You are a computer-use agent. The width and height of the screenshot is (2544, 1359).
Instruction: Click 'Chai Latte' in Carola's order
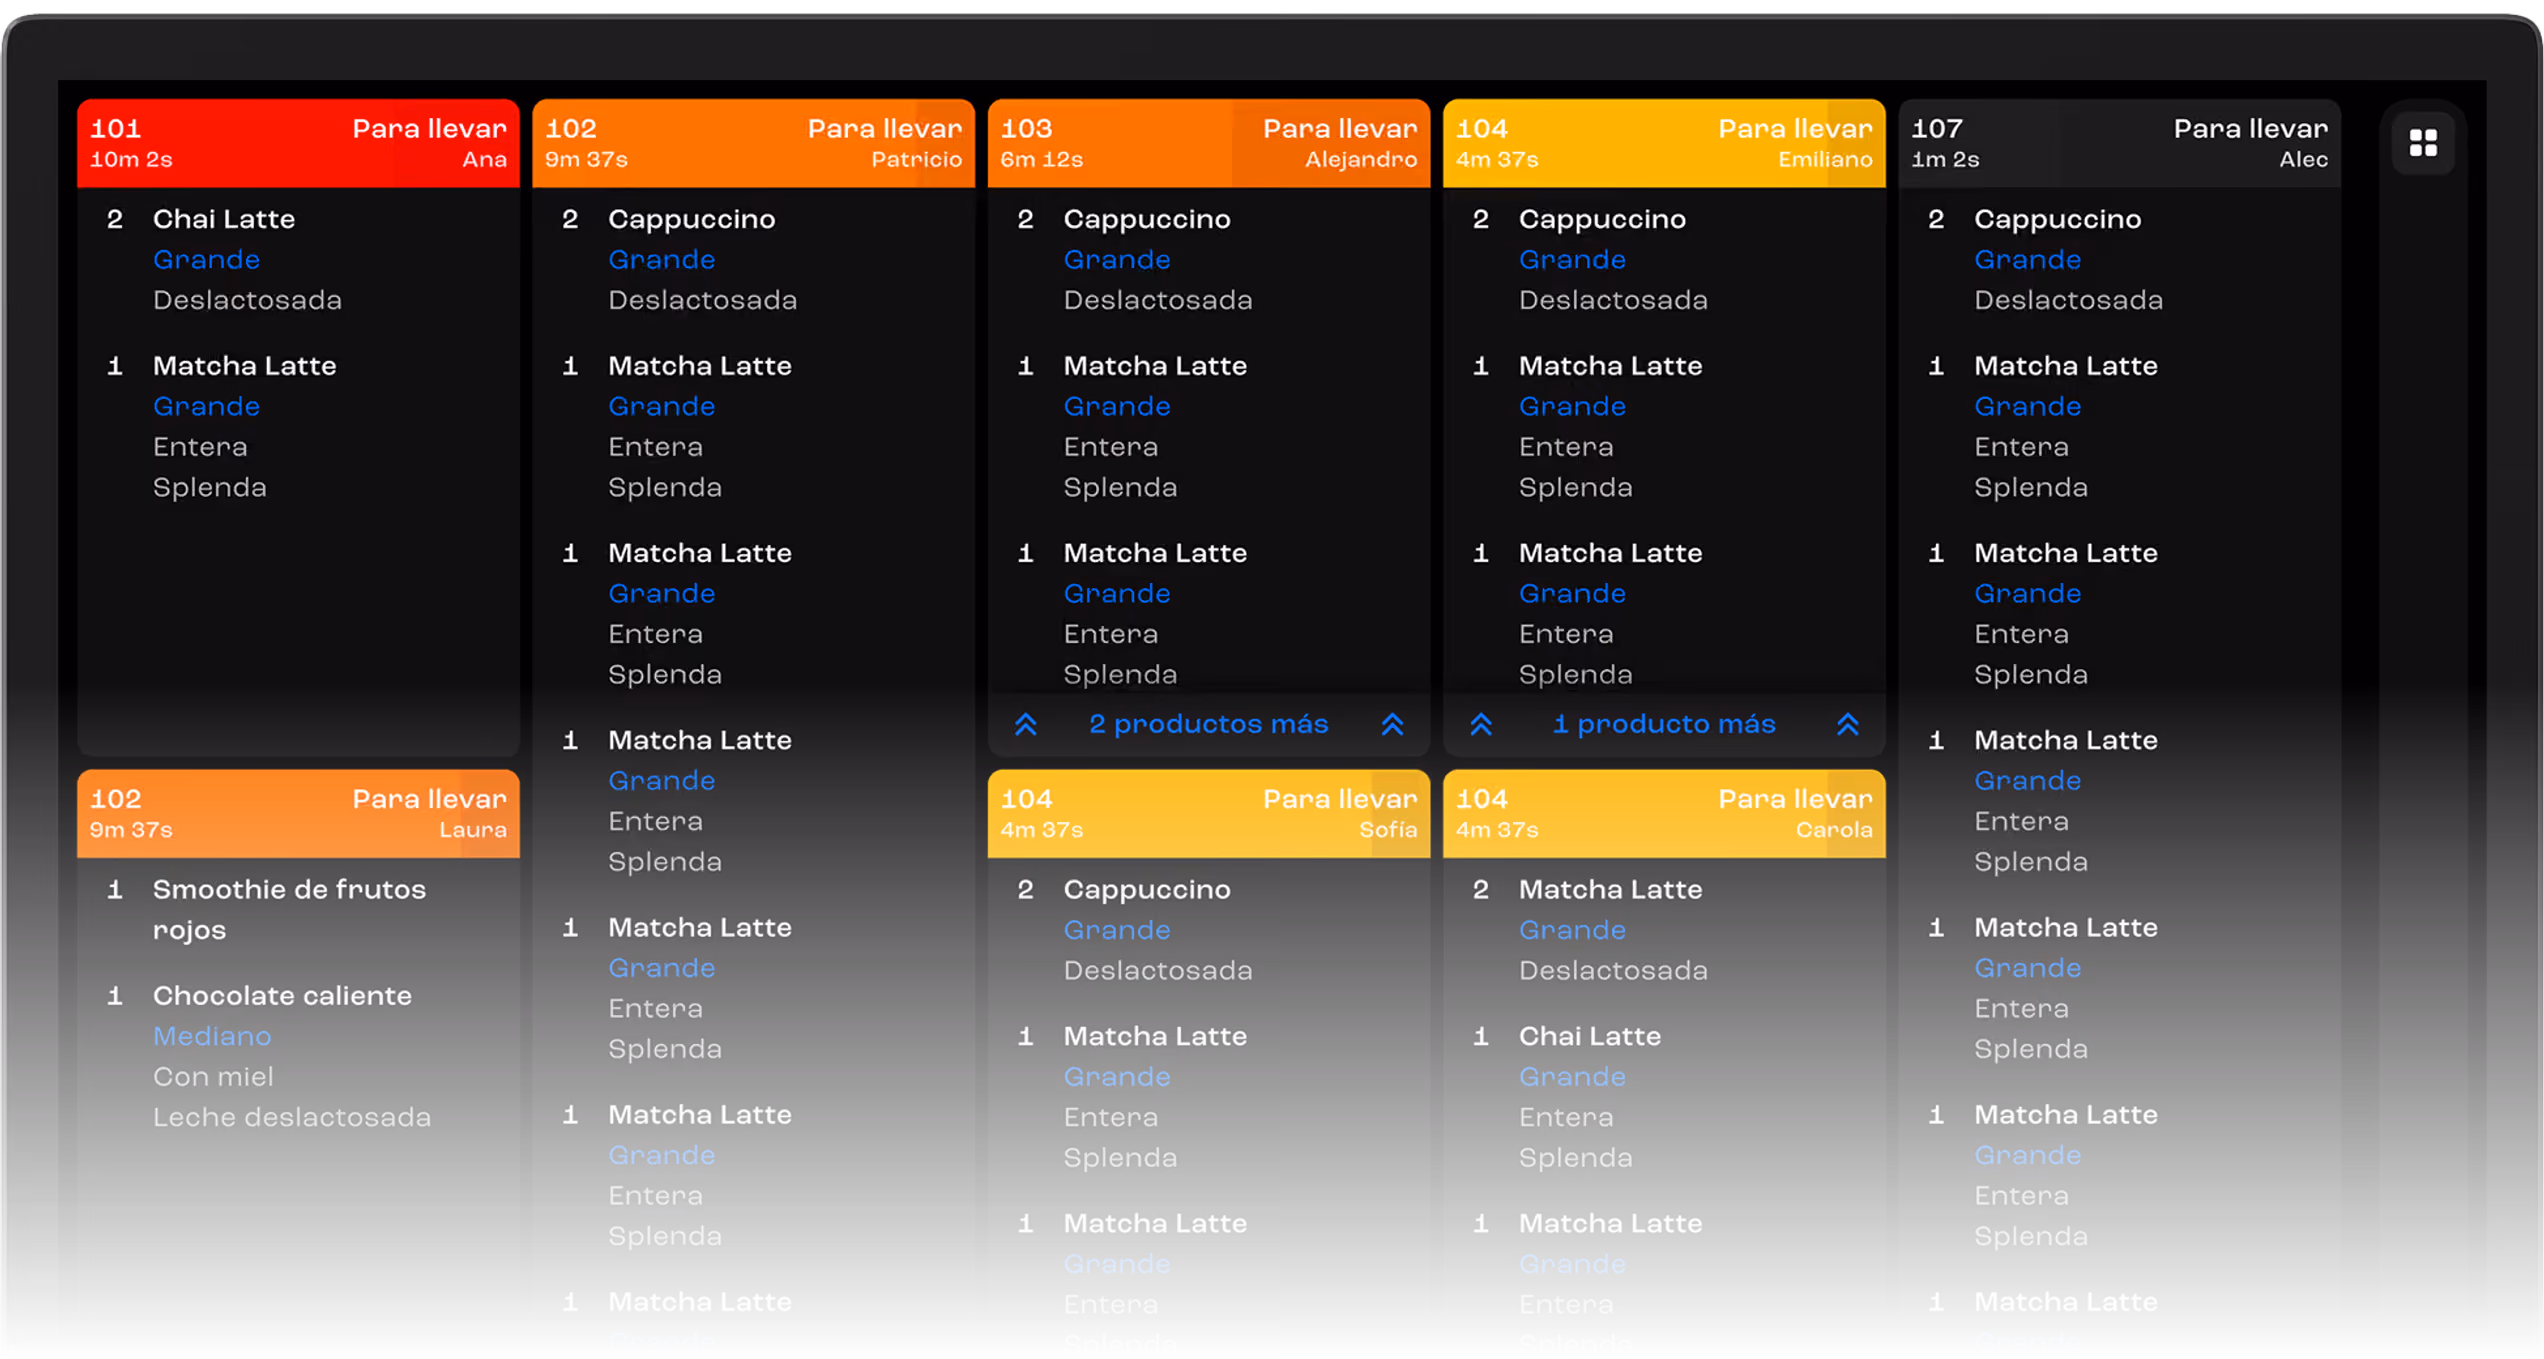(1589, 1036)
